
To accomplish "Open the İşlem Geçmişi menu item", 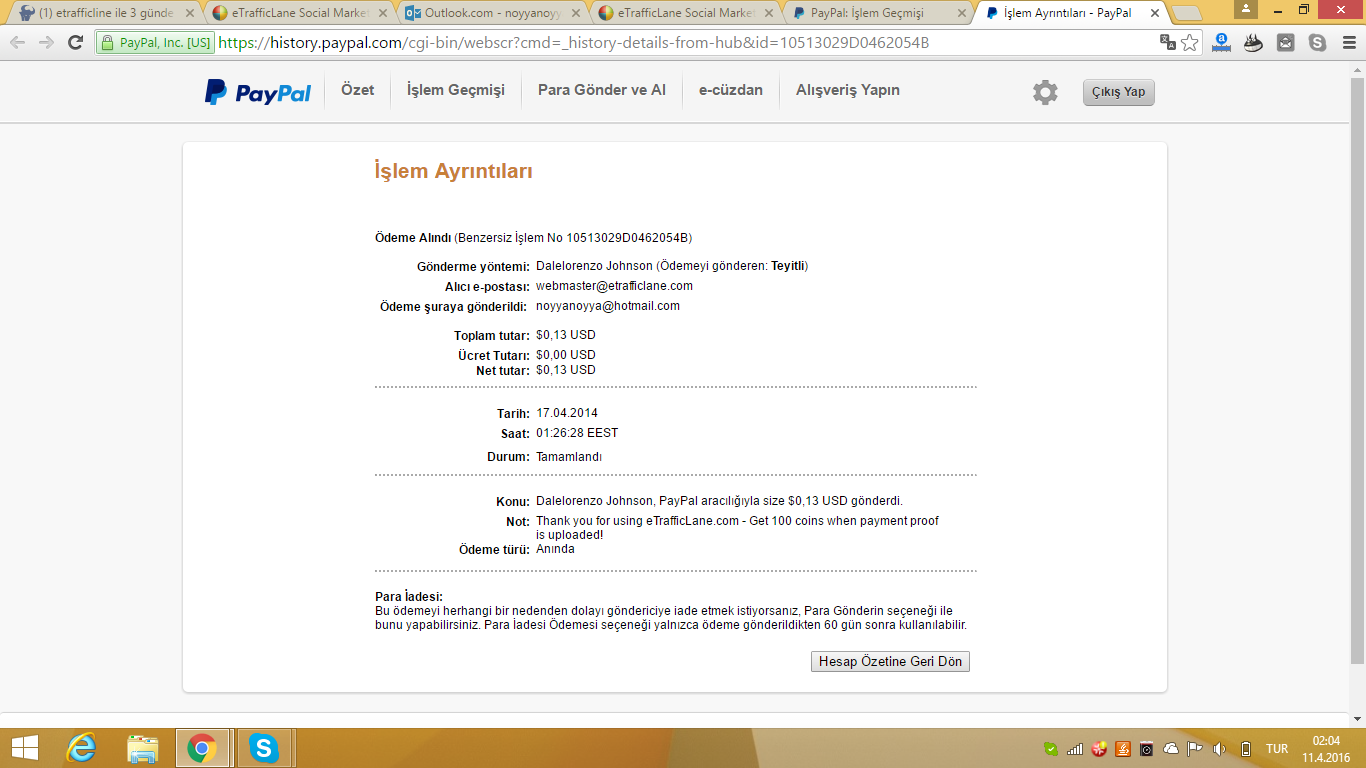I will click(x=456, y=90).
